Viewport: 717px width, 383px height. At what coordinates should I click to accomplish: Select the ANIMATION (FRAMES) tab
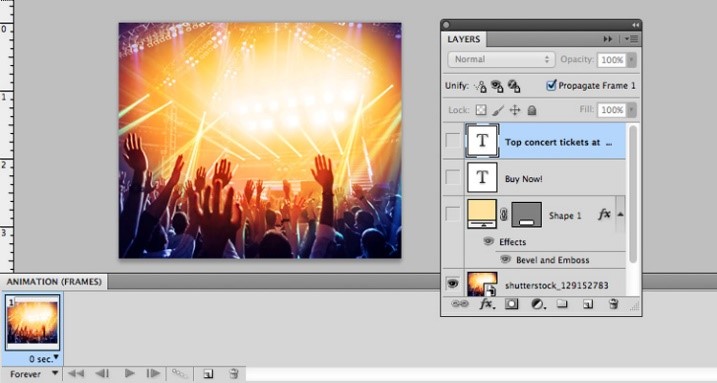click(x=54, y=282)
